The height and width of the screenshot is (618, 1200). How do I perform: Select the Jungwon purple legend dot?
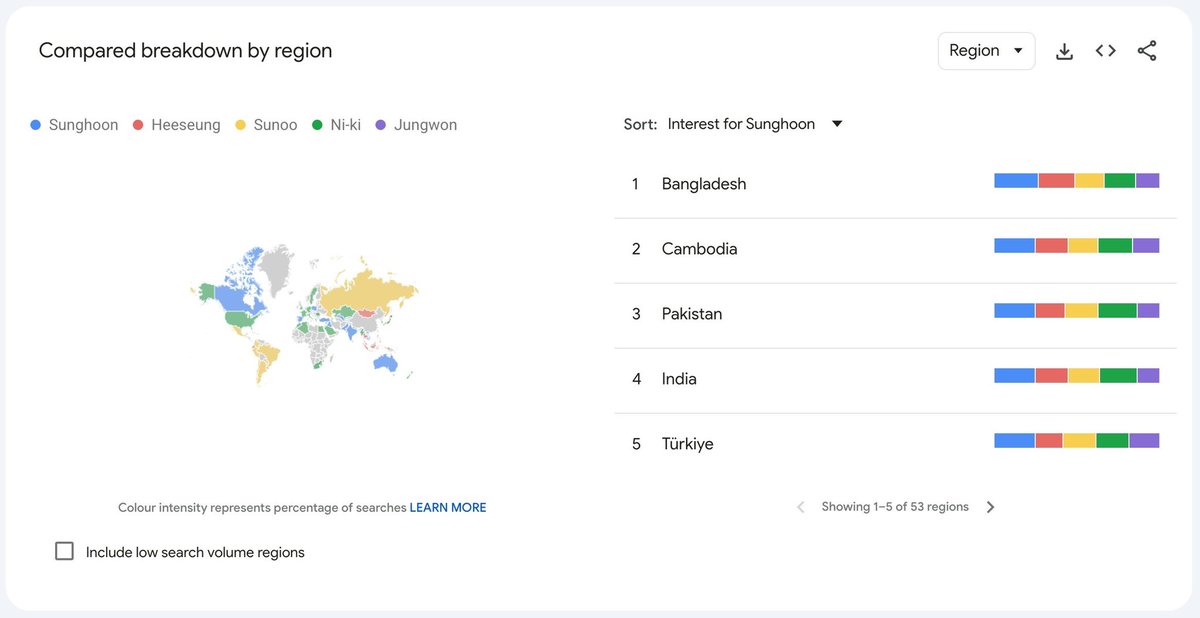point(380,125)
